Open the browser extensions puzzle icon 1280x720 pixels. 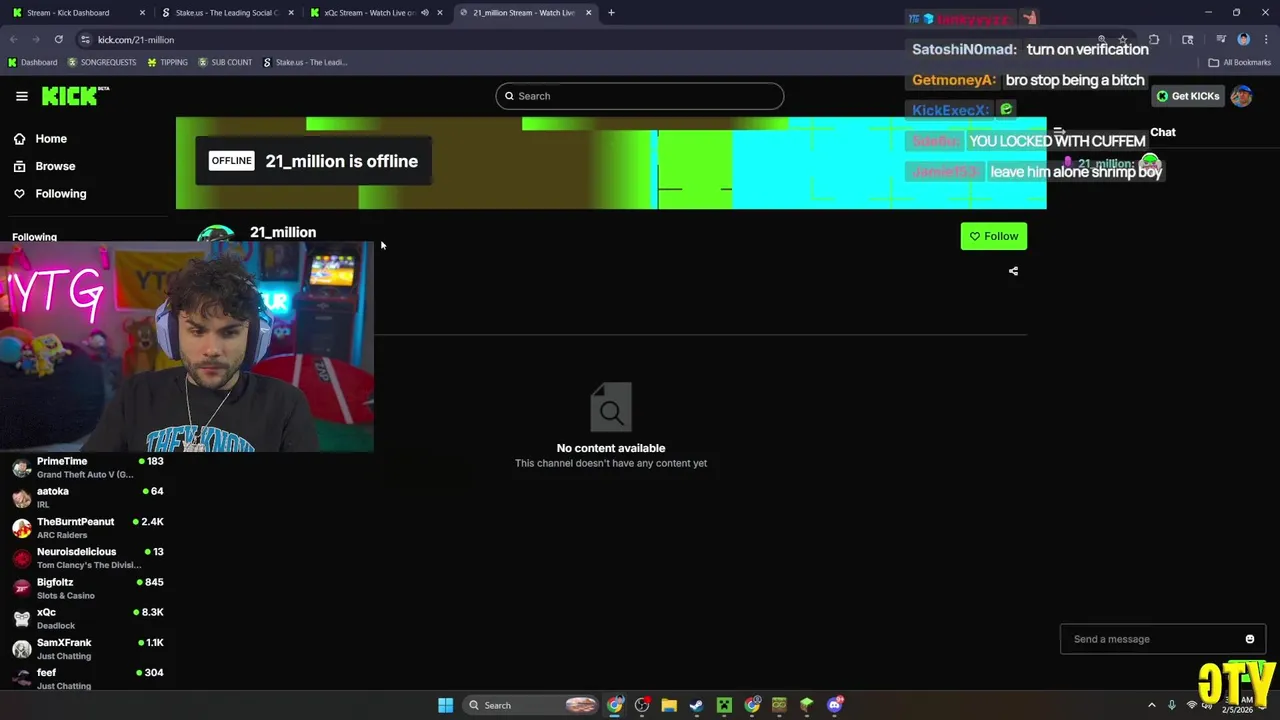pyautogui.click(x=1154, y=40)
